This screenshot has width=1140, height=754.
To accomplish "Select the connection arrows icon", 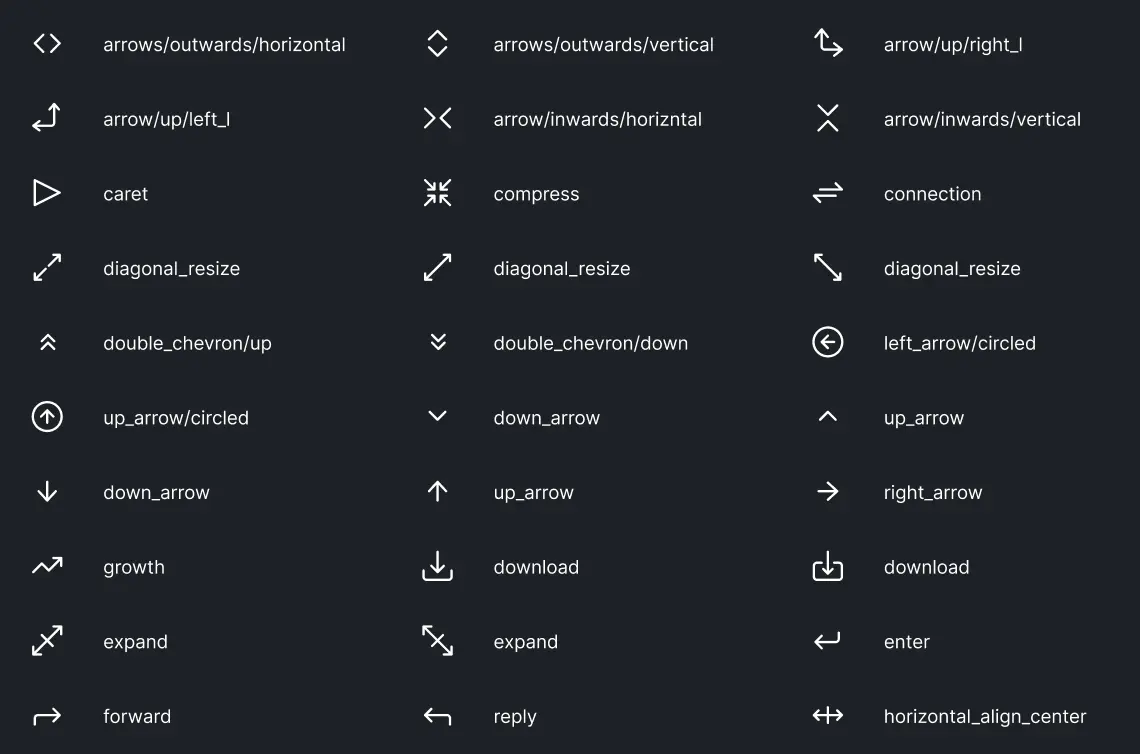I will click(828, 193).
